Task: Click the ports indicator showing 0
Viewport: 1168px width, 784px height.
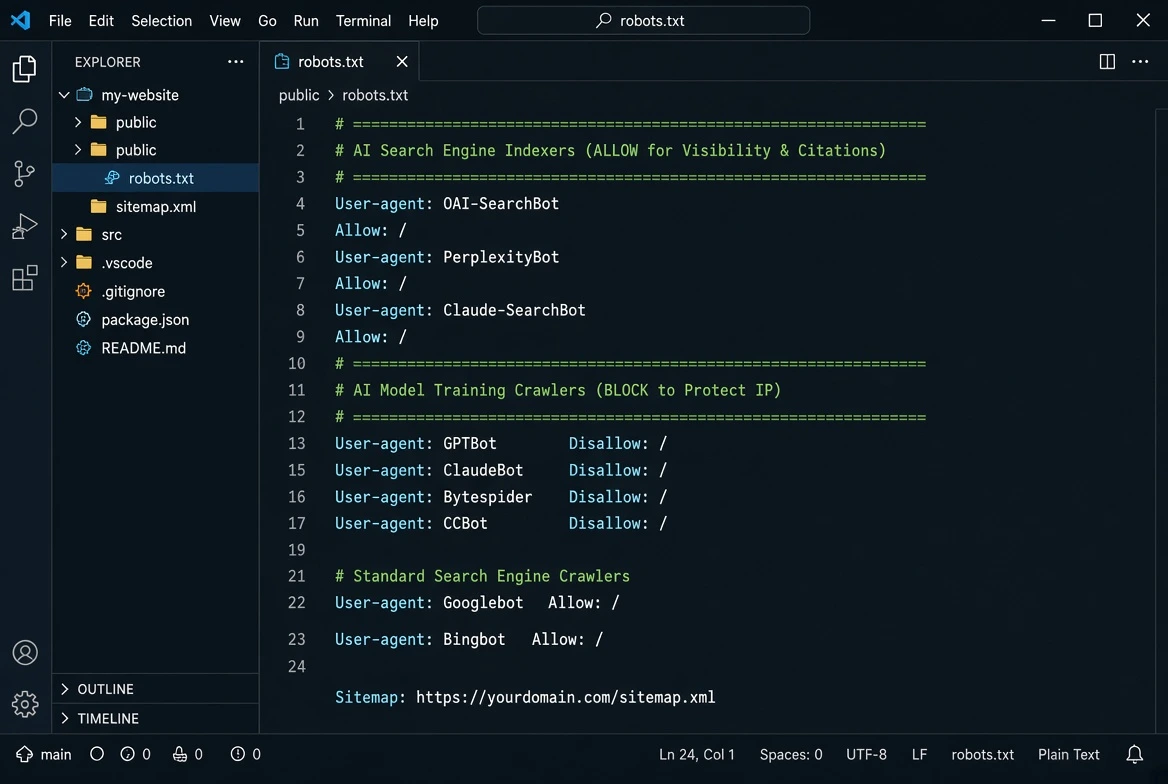Action: coord(188,754)
